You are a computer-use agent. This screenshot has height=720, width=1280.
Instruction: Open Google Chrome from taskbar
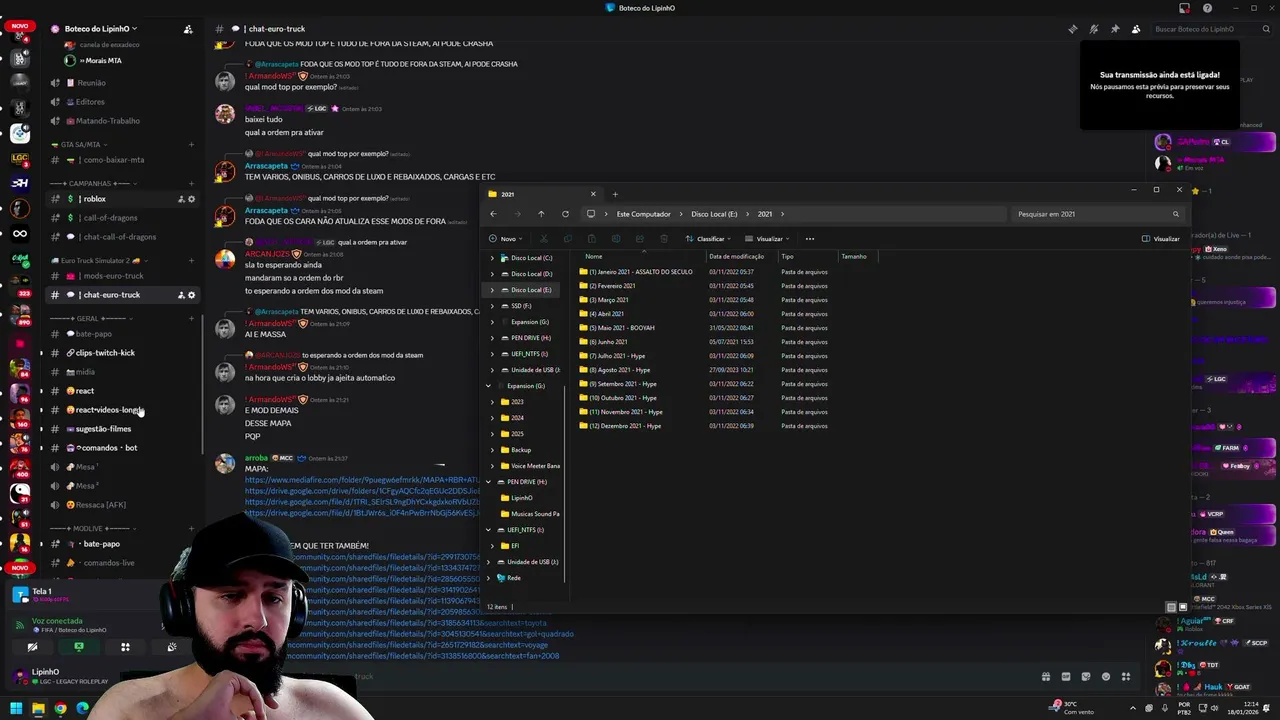tap(60, 709)
